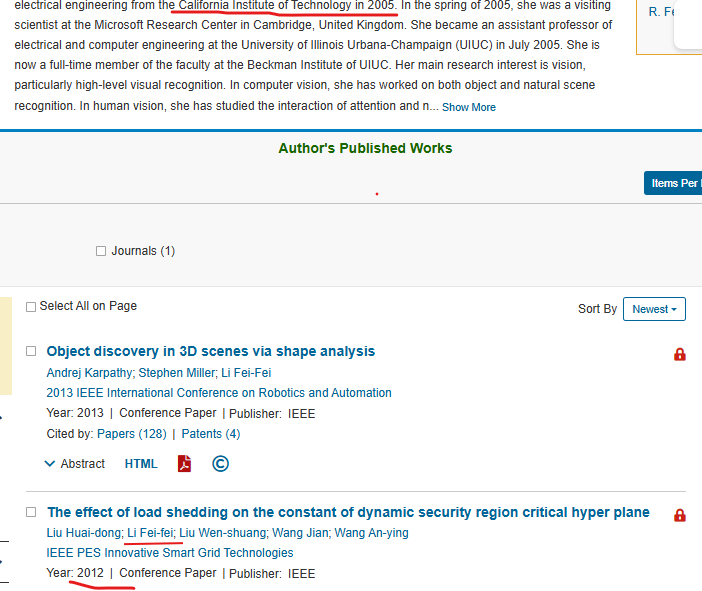The height and width of the screenshot is (591, 702).
Task: Click the Sort By label
Action: coord(597,309)
